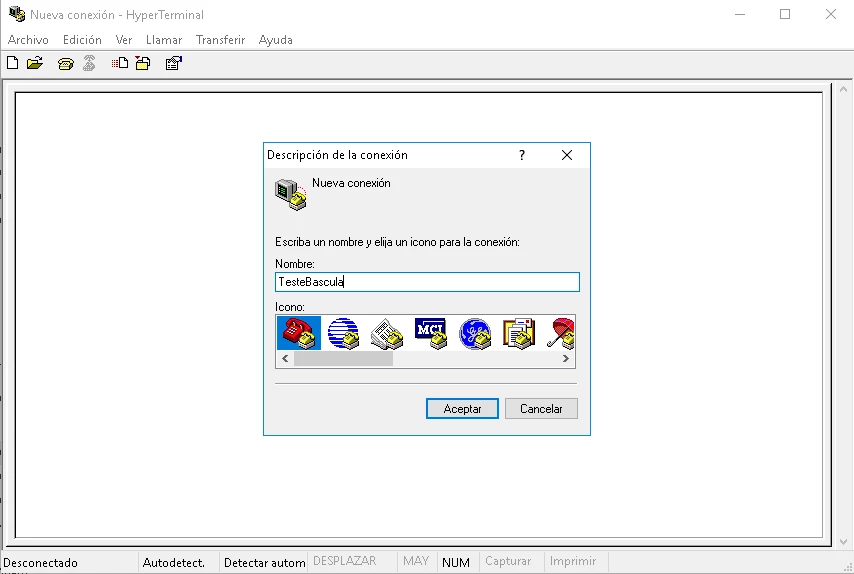Open the Ver menu
This screenshot has height=574, width=854.
coord(124,40)
